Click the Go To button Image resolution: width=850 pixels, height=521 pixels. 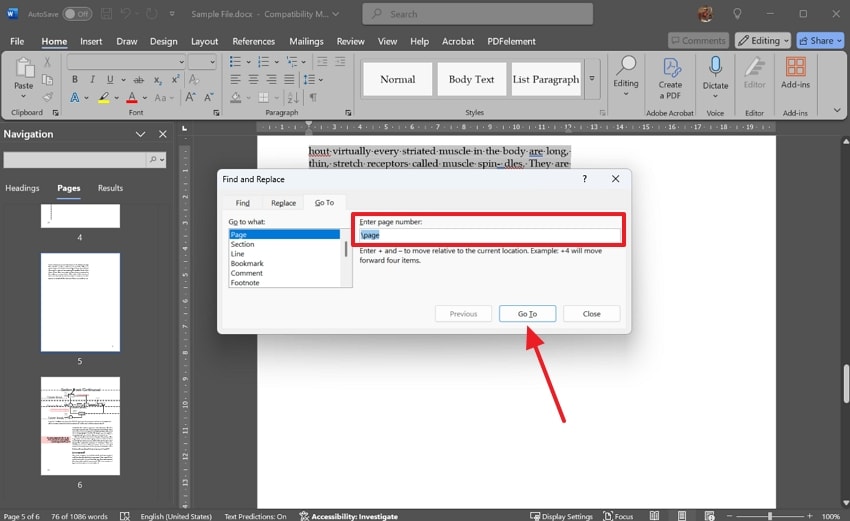[x=527, y=314]
